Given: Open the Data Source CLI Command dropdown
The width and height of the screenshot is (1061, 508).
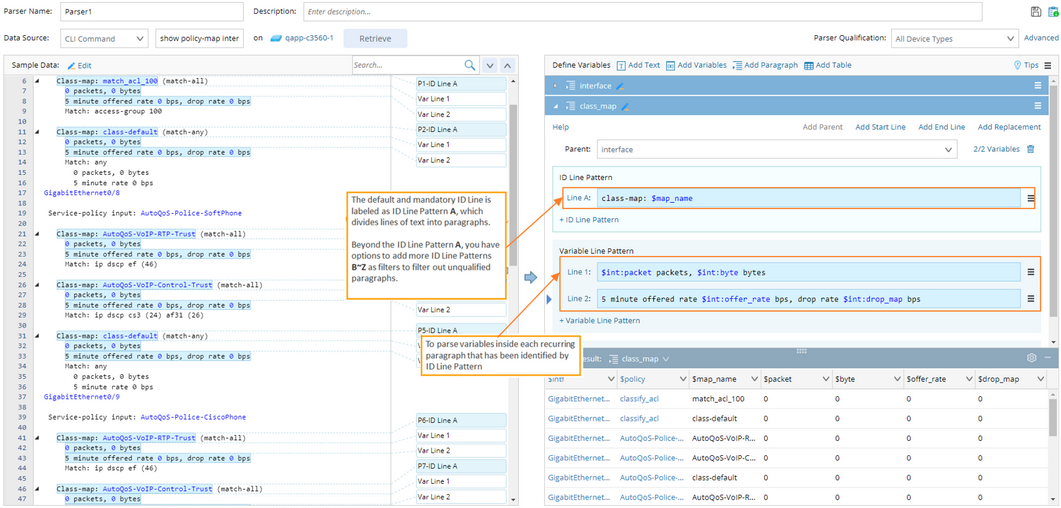Looking at the screenshot, I should [103, 38].
